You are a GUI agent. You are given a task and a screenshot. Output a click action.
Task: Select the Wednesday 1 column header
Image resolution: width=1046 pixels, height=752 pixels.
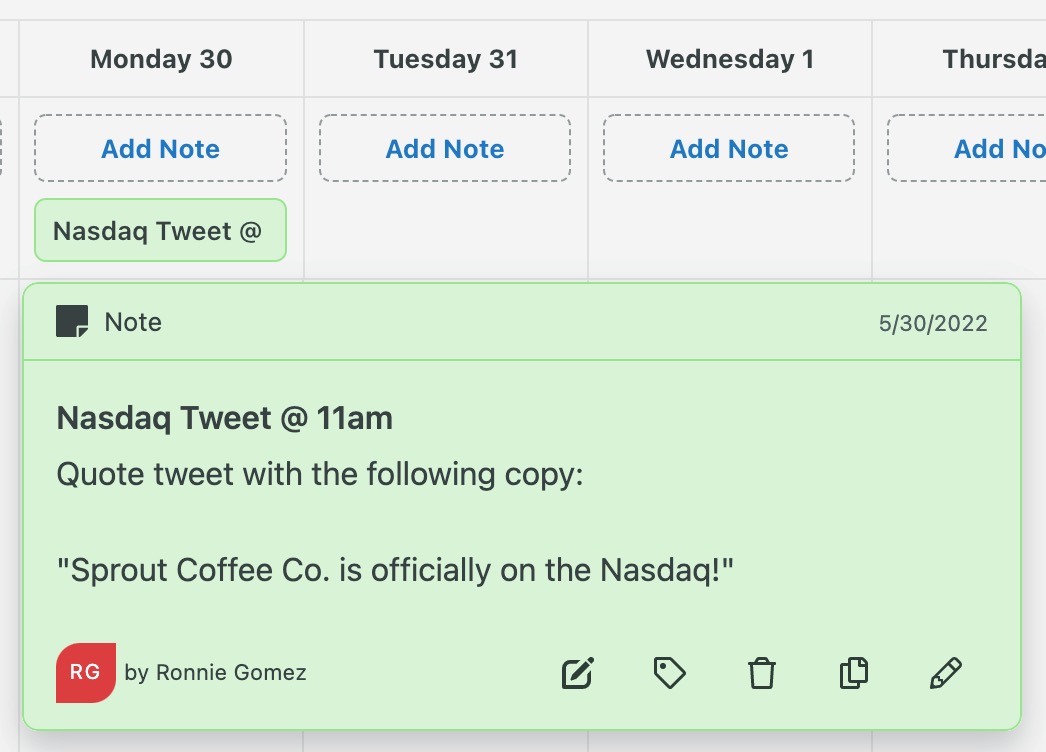pyautogui.click(x=730, y=60)
